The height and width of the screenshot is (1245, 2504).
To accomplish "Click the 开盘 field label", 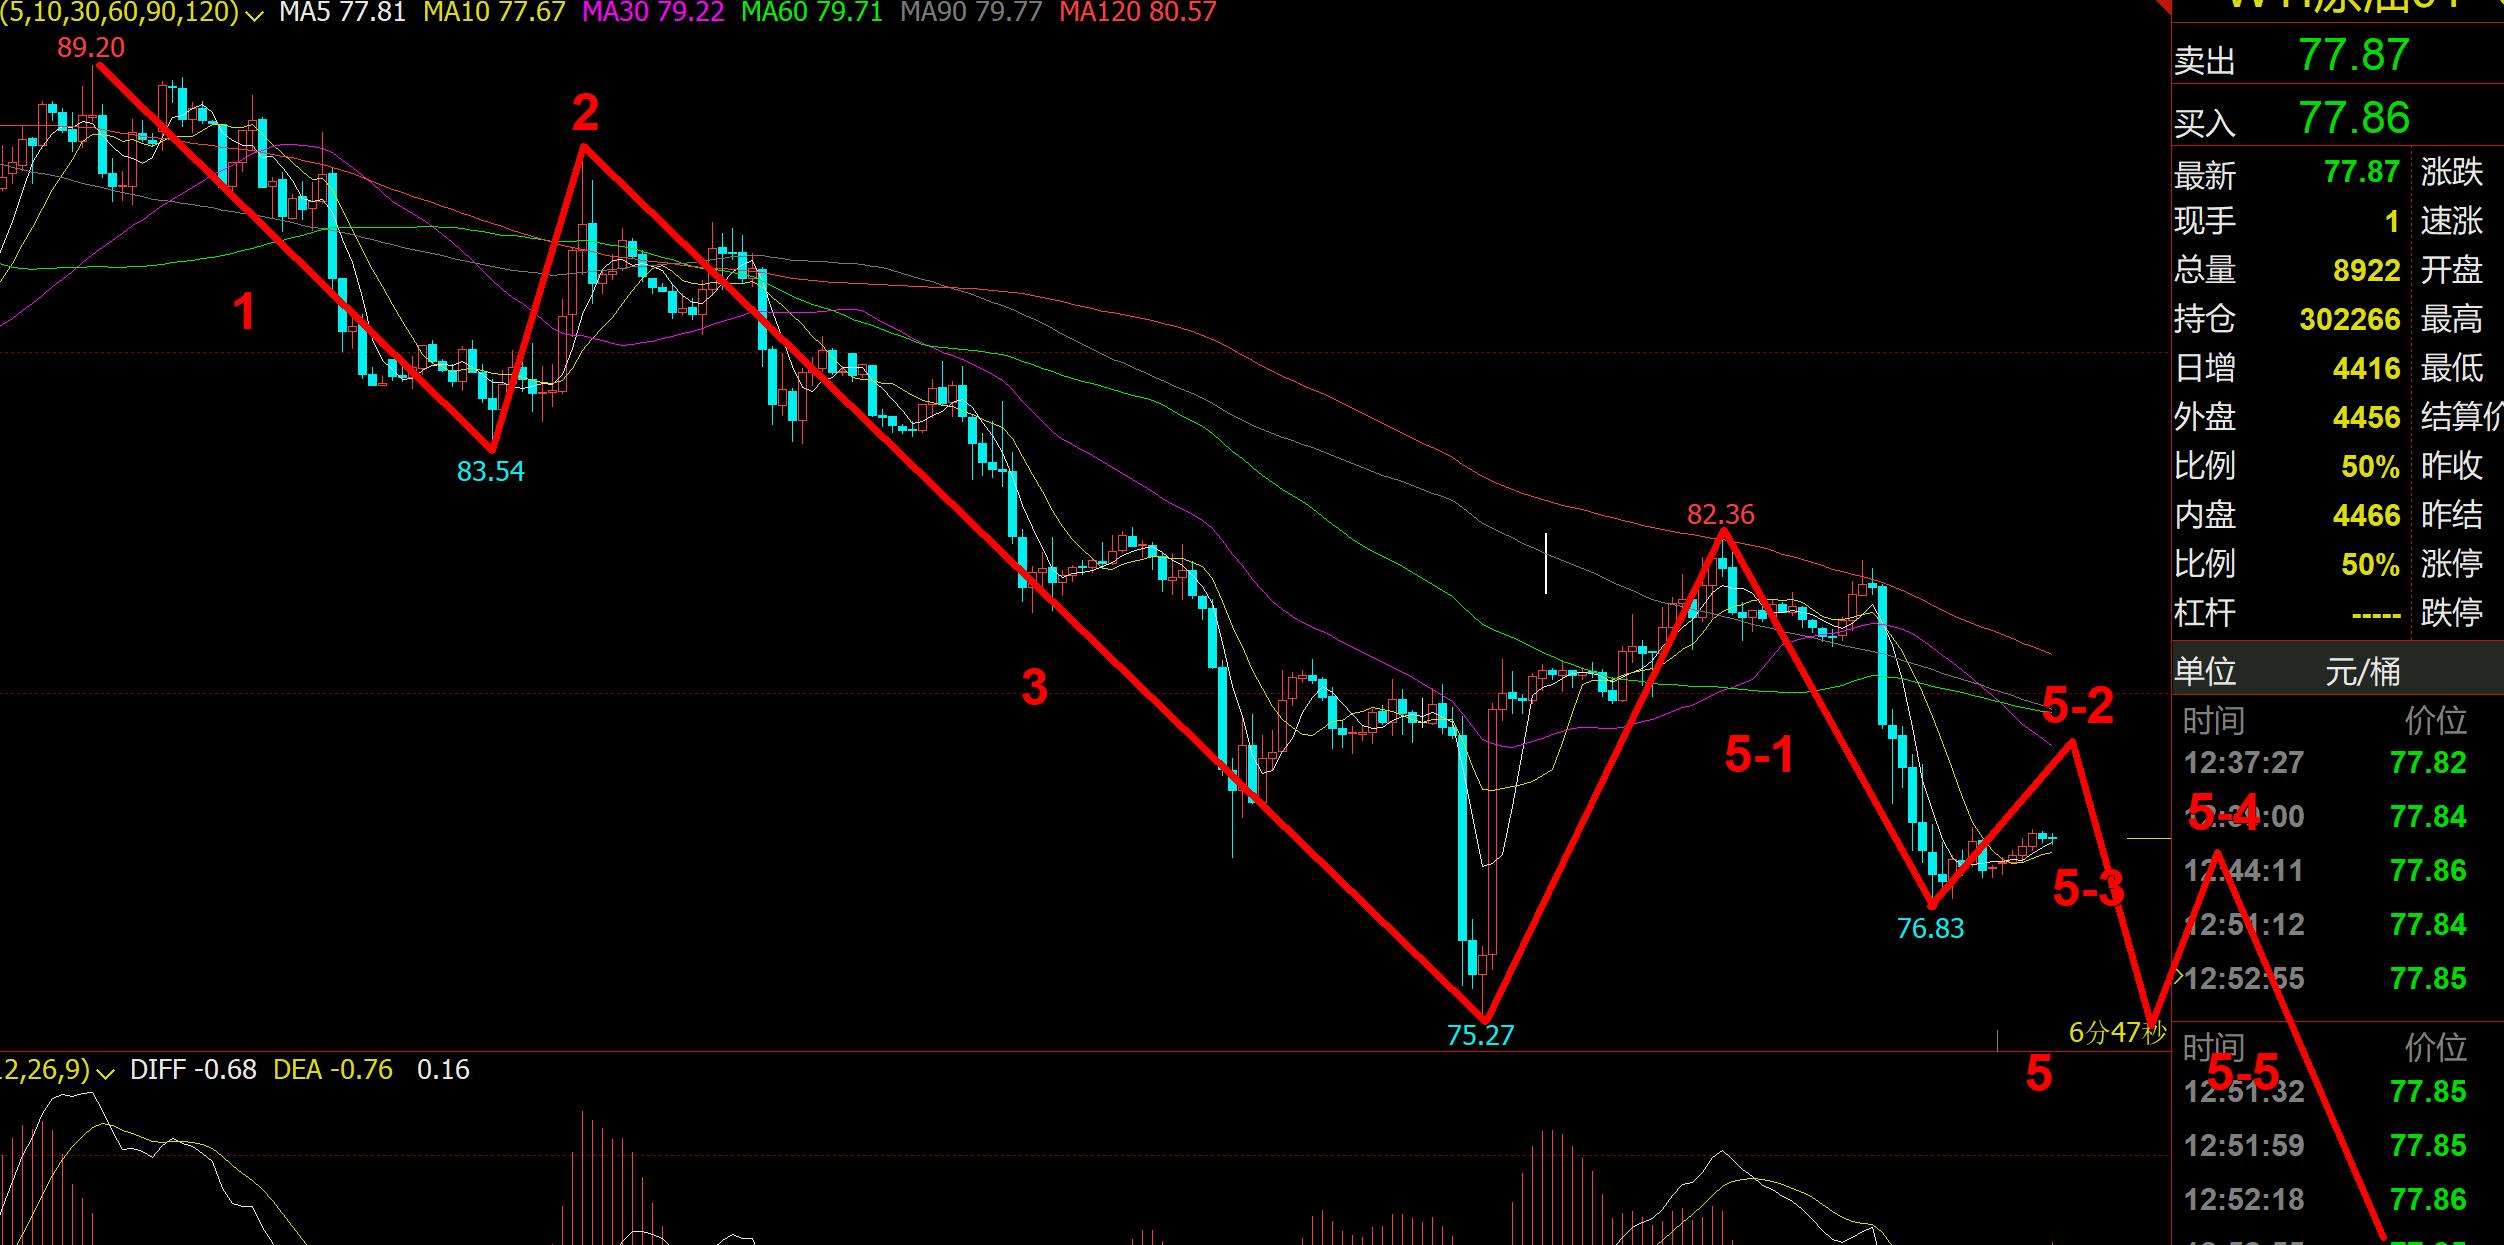I will coord(2451,270).
